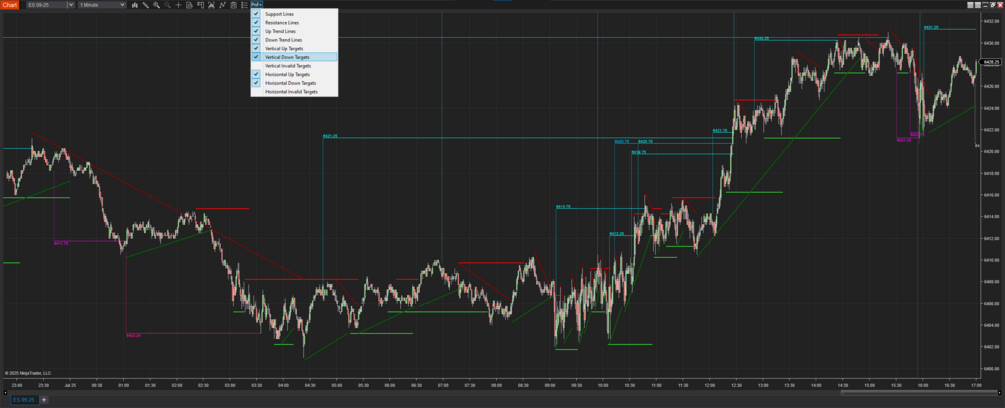Click the 6419.75 cyan target label
The width and height of the screenshot is (1005, 408).
click(x=638, y=152)
